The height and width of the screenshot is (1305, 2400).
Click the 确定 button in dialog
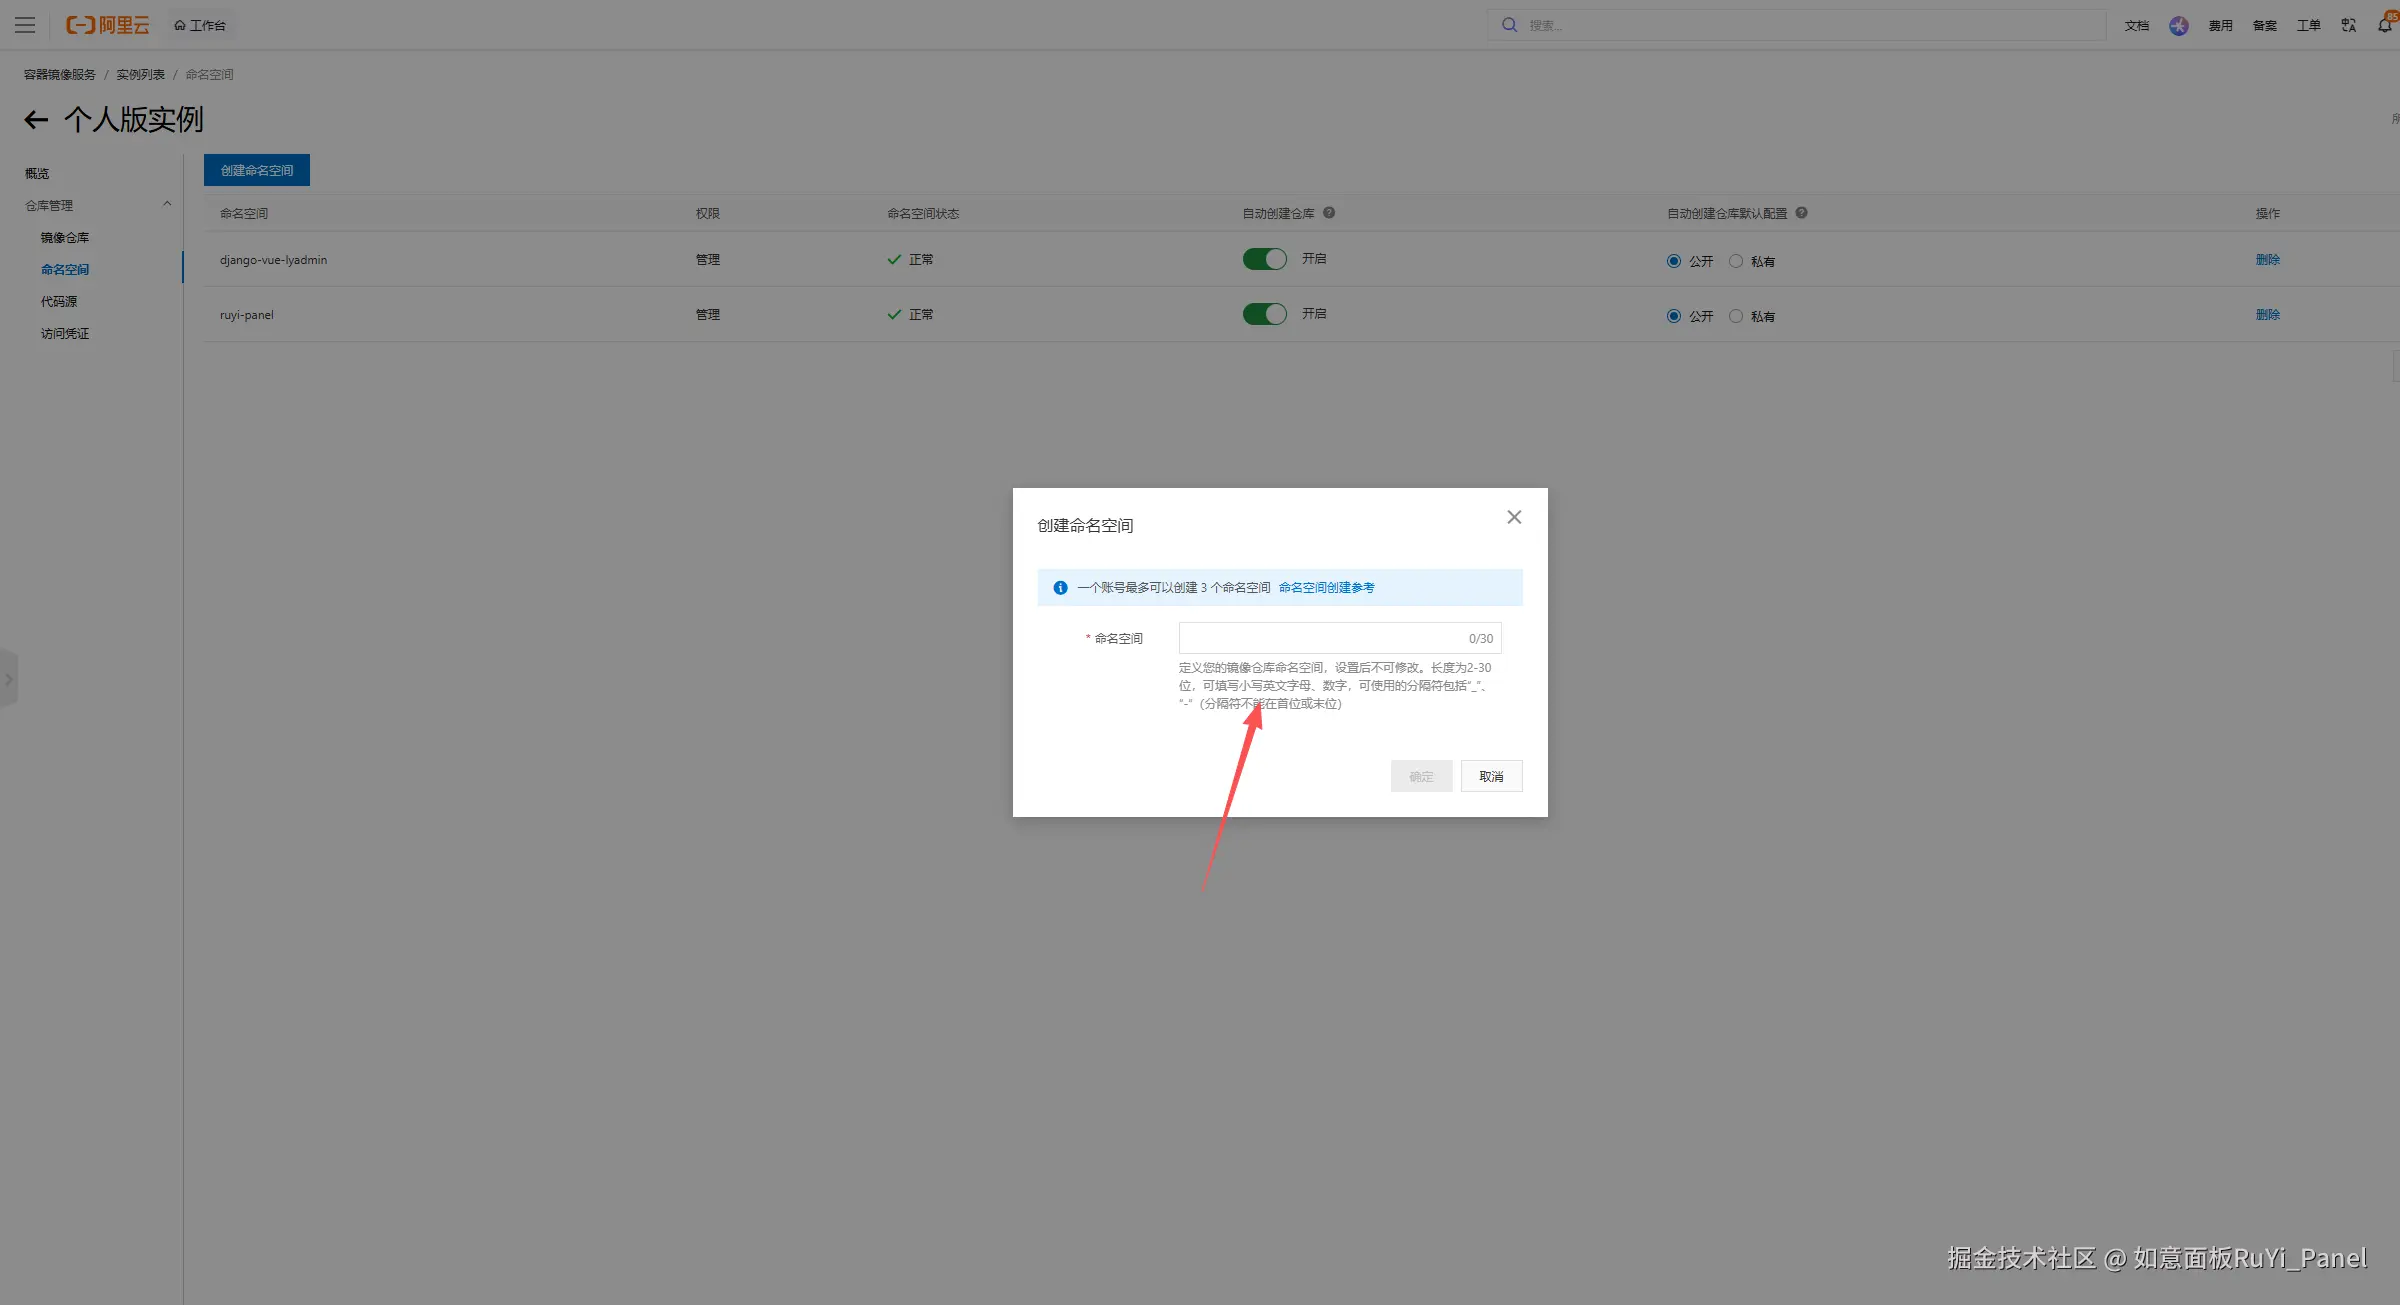[x=1421, y=776]
